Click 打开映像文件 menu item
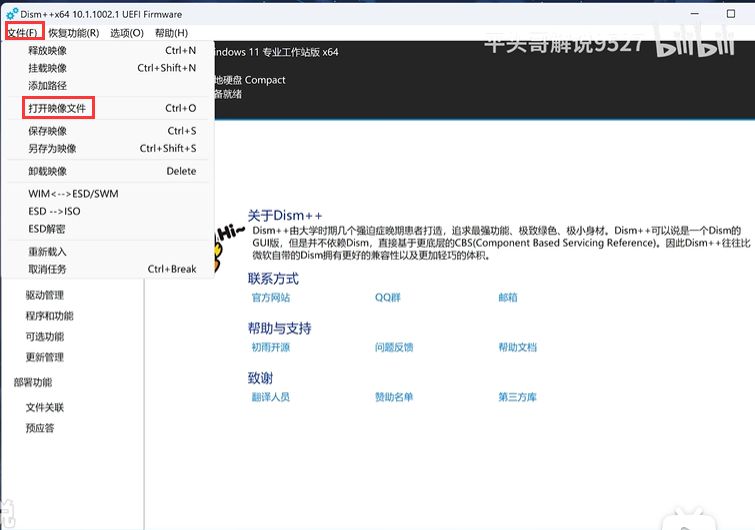Image resolution: width=755 pixels, height=530 pixels. tap(58, 108)
